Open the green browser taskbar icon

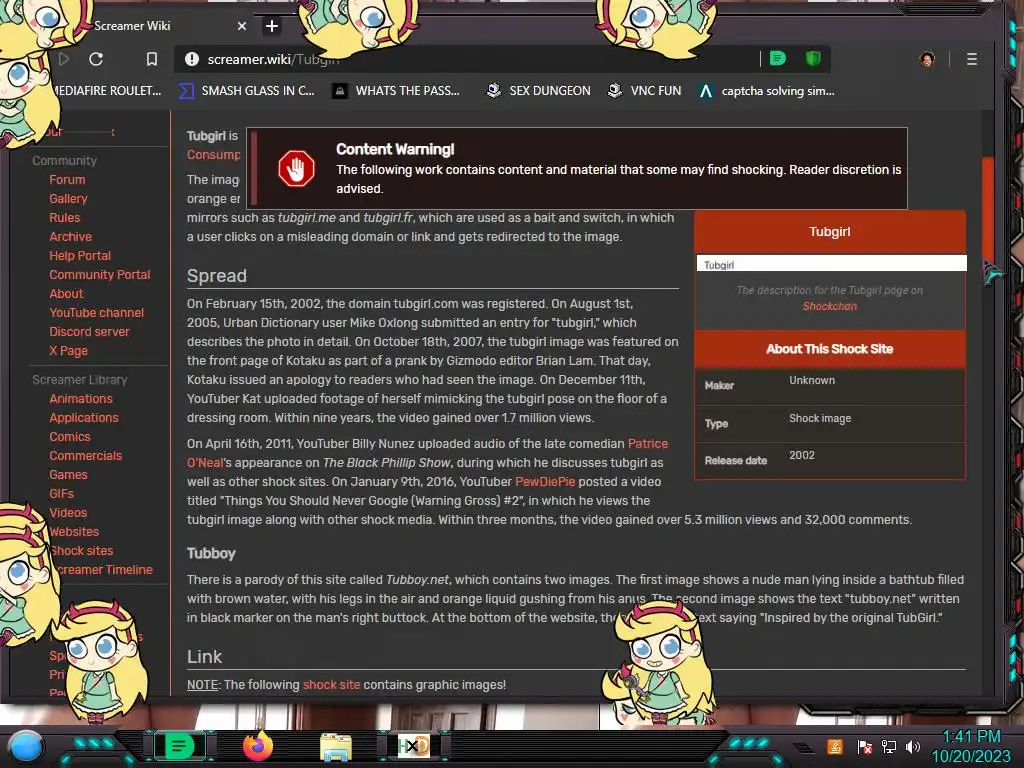coord(178,746)
